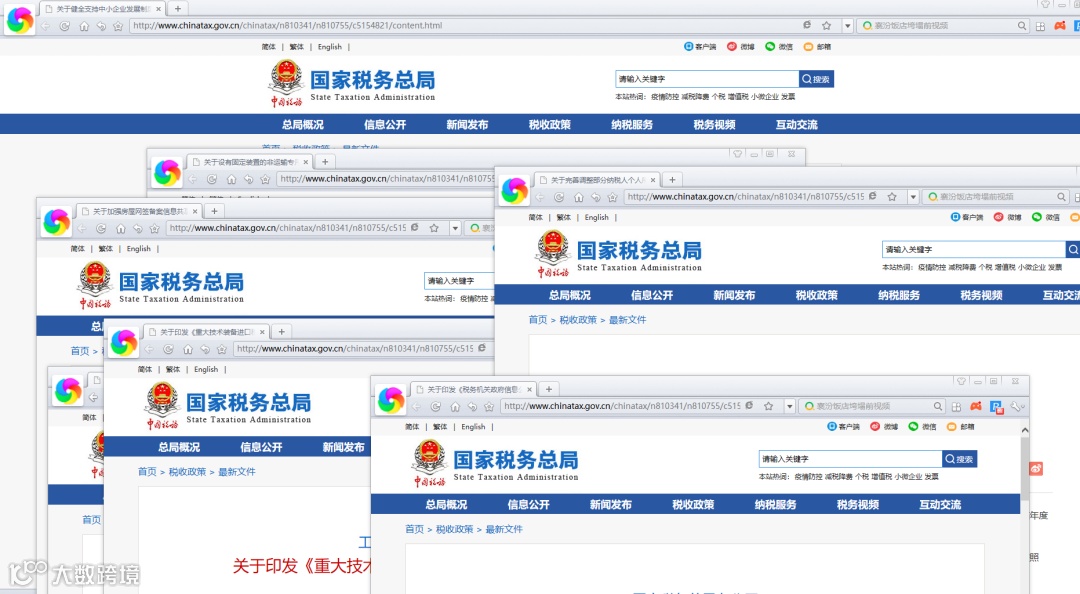This screenshot has height=594, width=1080.
Task: Click favorites star left of URL, 税务机关政府信息 window
Action: (x=488, y=407)
